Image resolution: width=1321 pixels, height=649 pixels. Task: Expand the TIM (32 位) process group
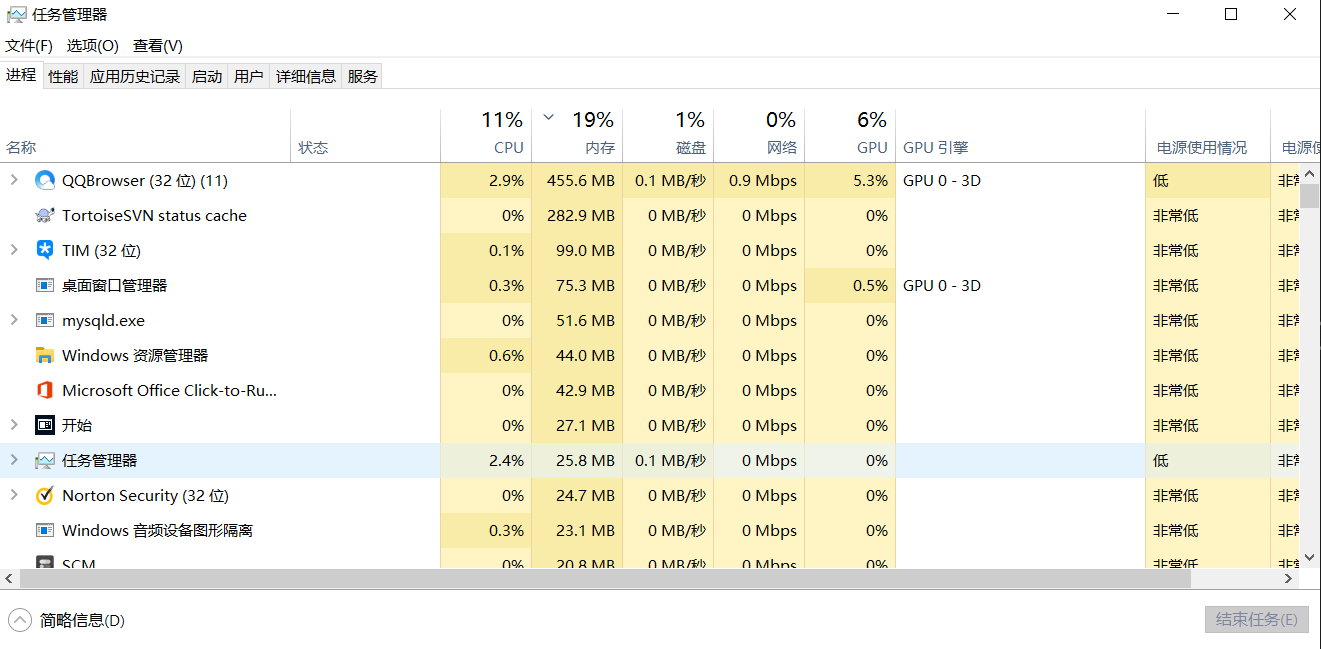coord(14,250)
